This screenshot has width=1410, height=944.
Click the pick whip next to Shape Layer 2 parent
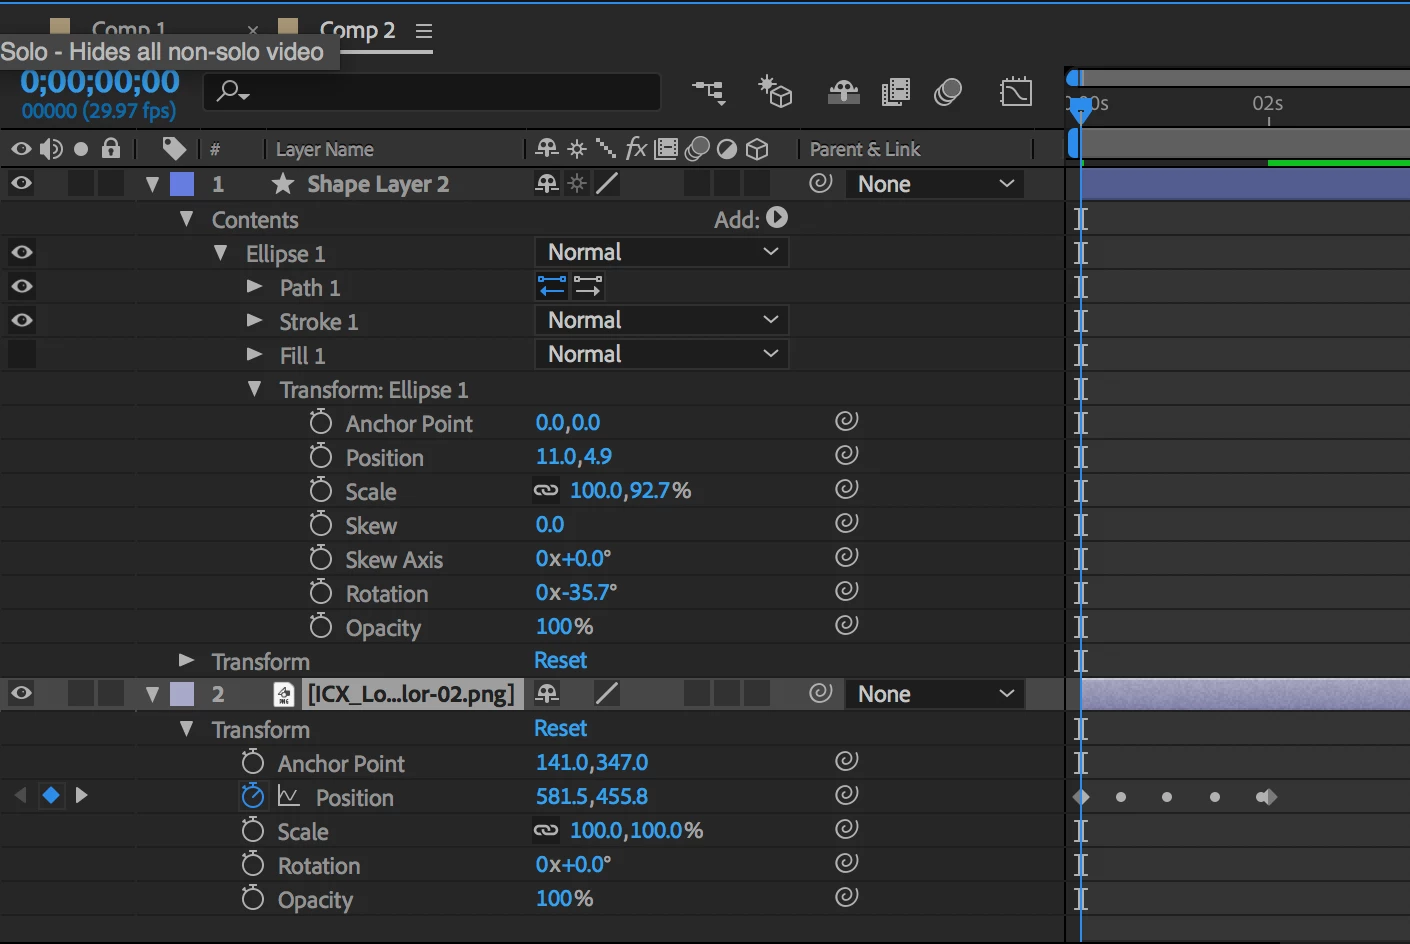tap(821, 183)
